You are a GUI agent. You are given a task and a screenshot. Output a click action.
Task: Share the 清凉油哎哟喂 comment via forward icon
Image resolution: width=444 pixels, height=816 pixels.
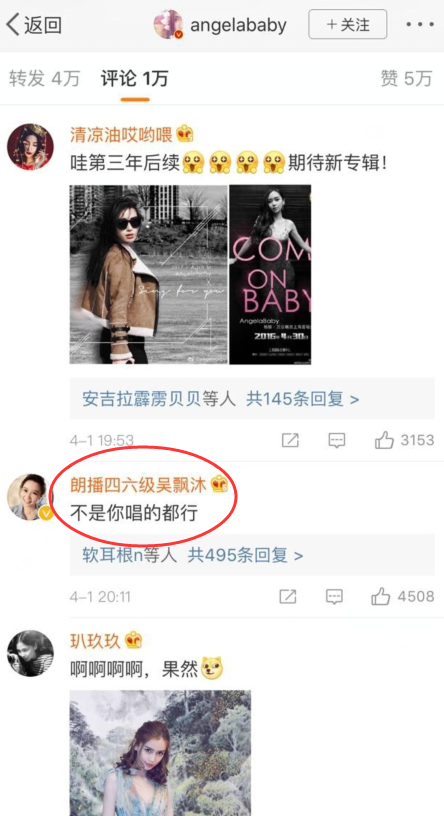click(x=290, y=440)
